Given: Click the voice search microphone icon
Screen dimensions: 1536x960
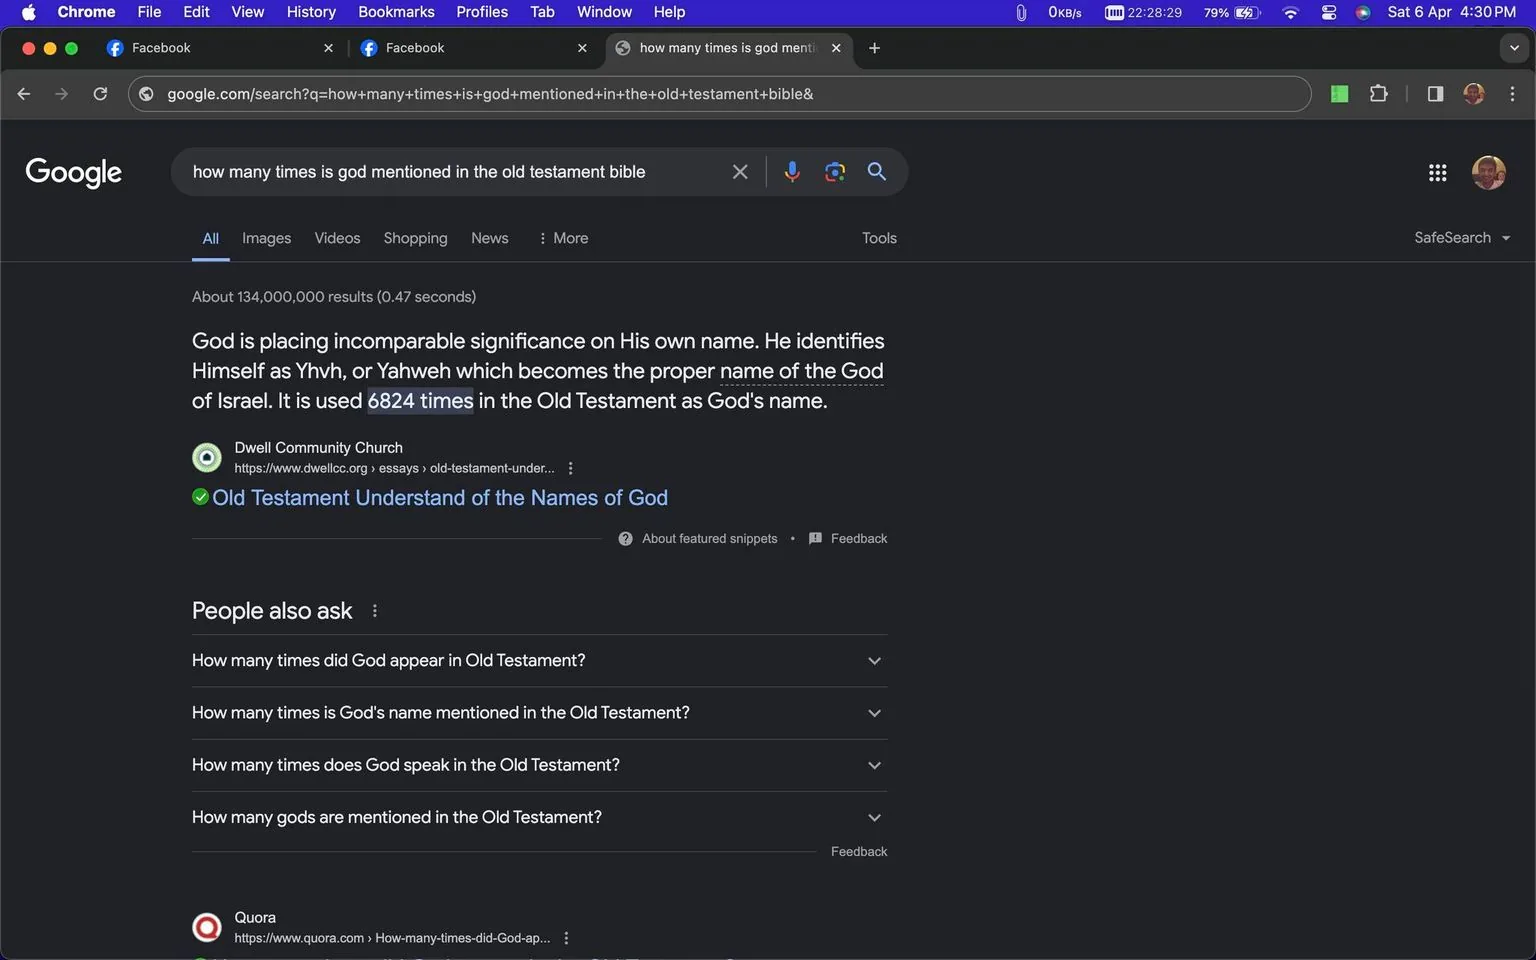Looking at the screenshot, I should 791,171.
